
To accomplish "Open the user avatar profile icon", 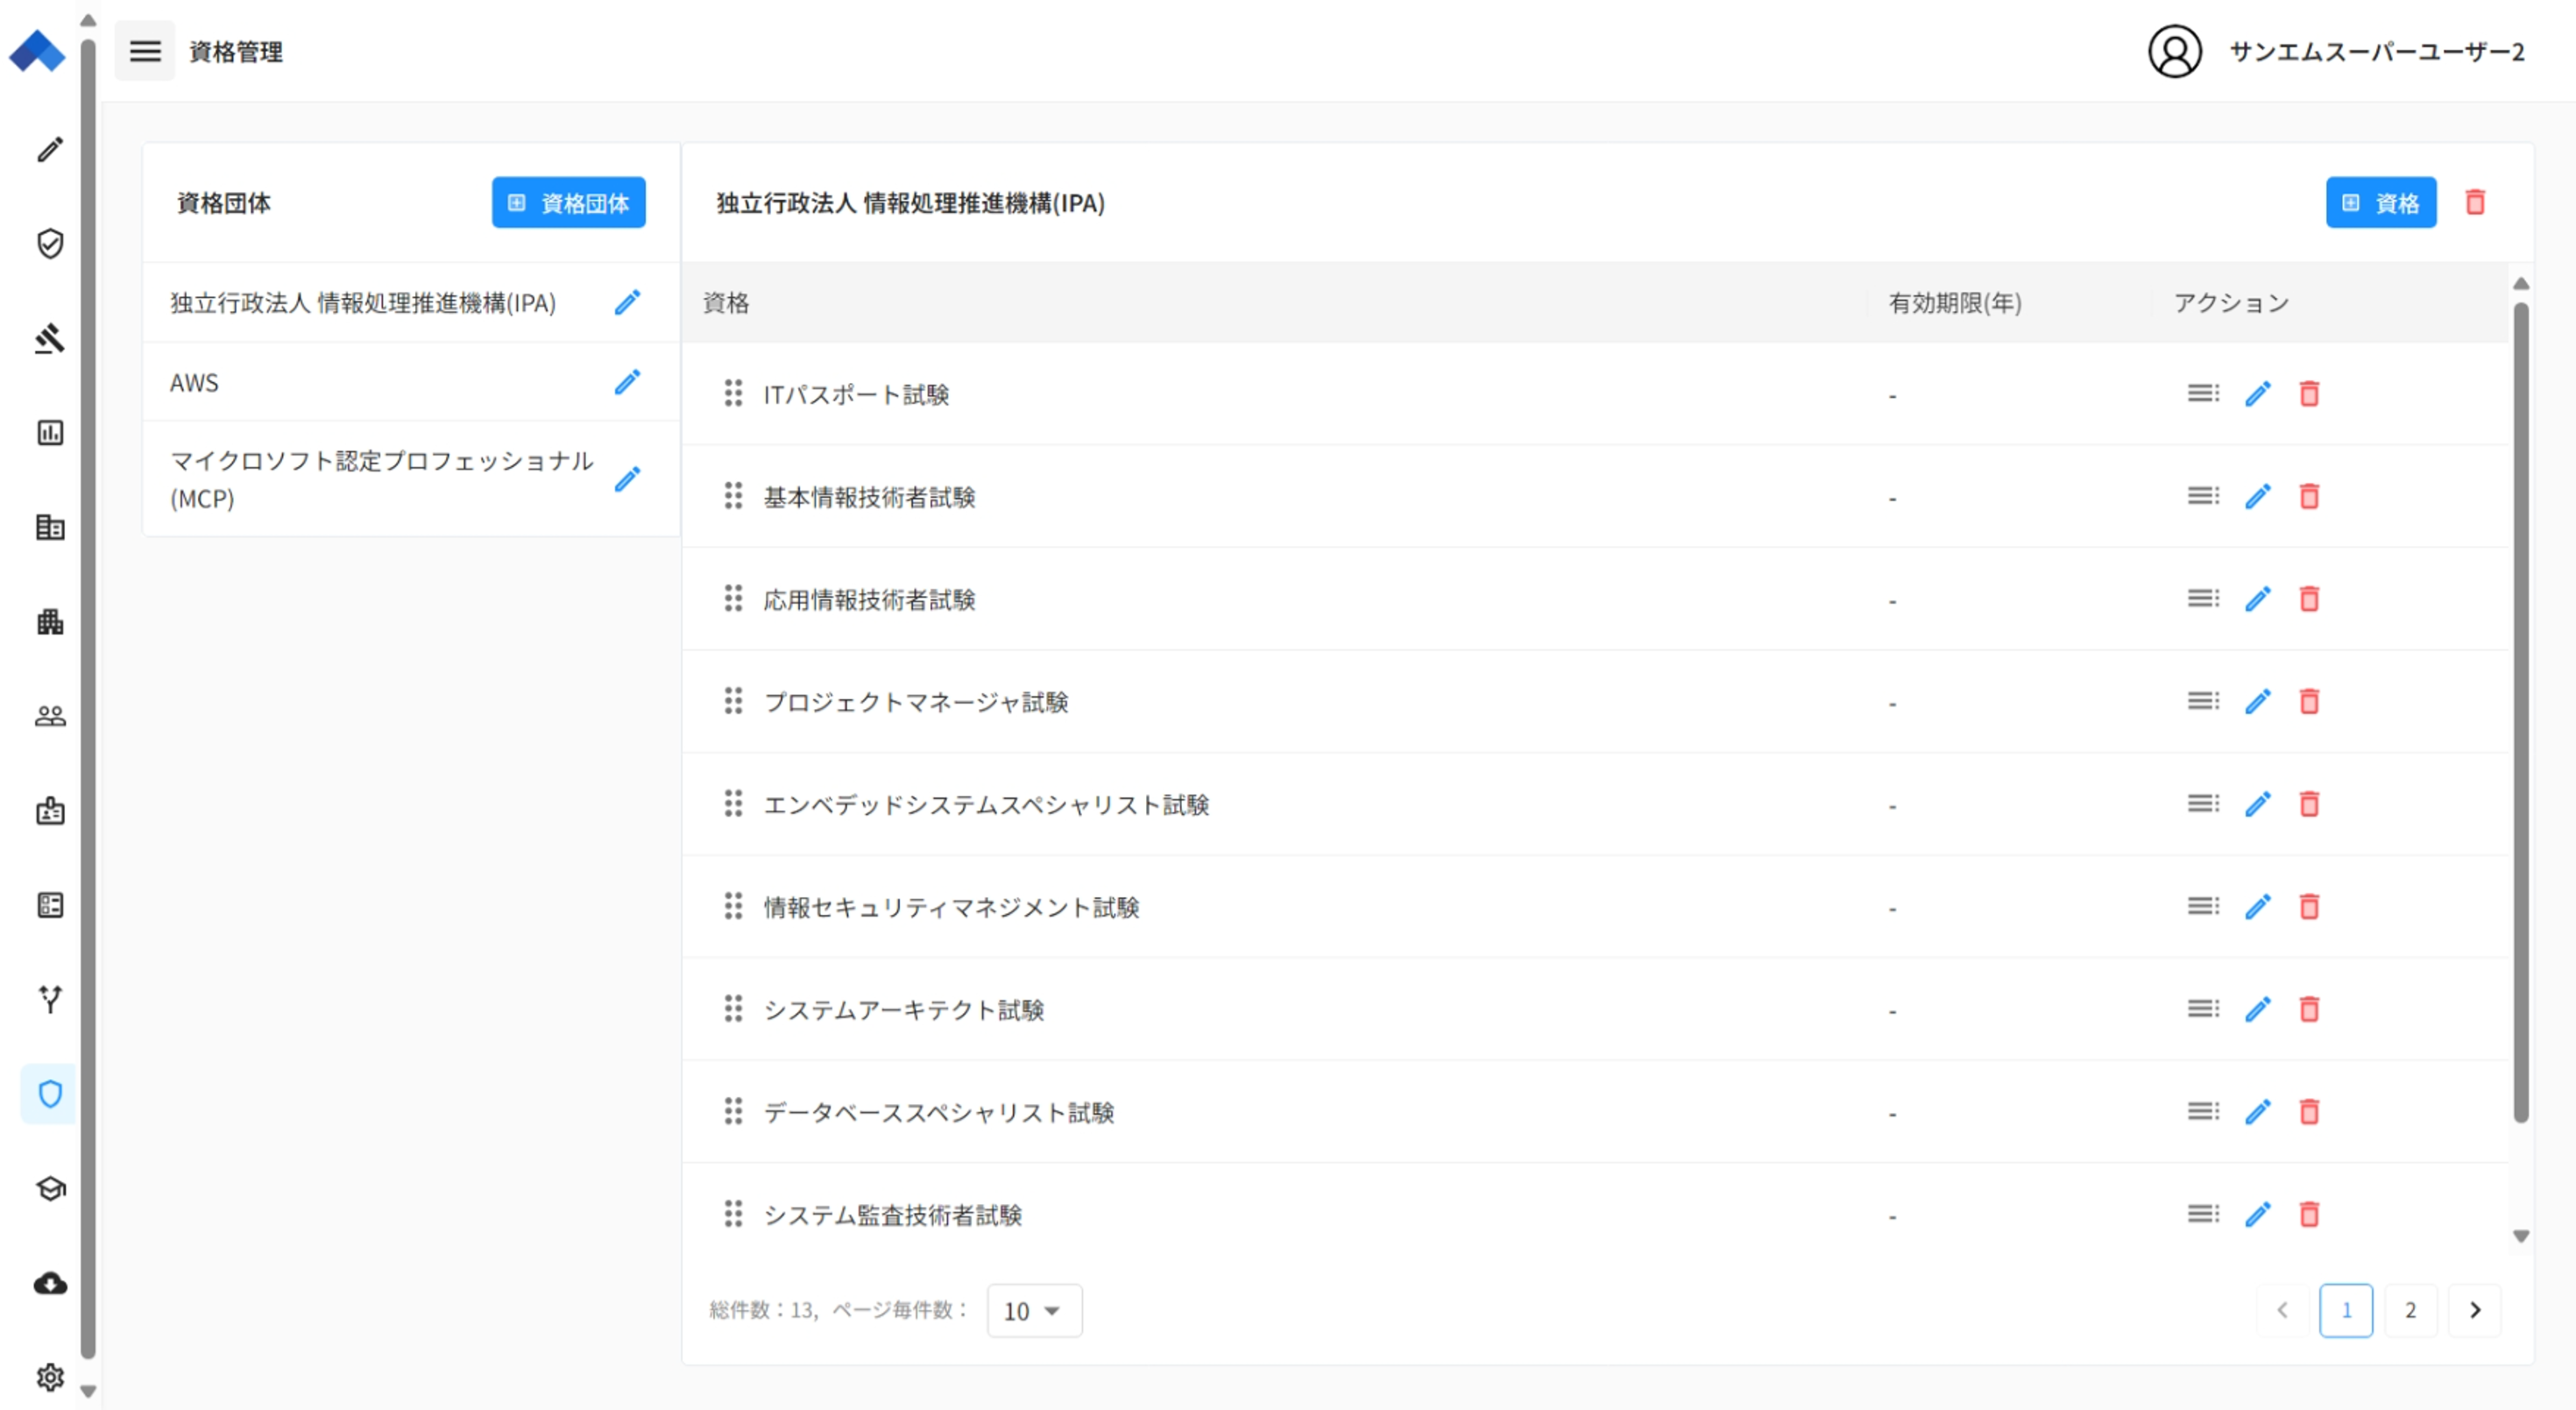I will [2174, 51].
